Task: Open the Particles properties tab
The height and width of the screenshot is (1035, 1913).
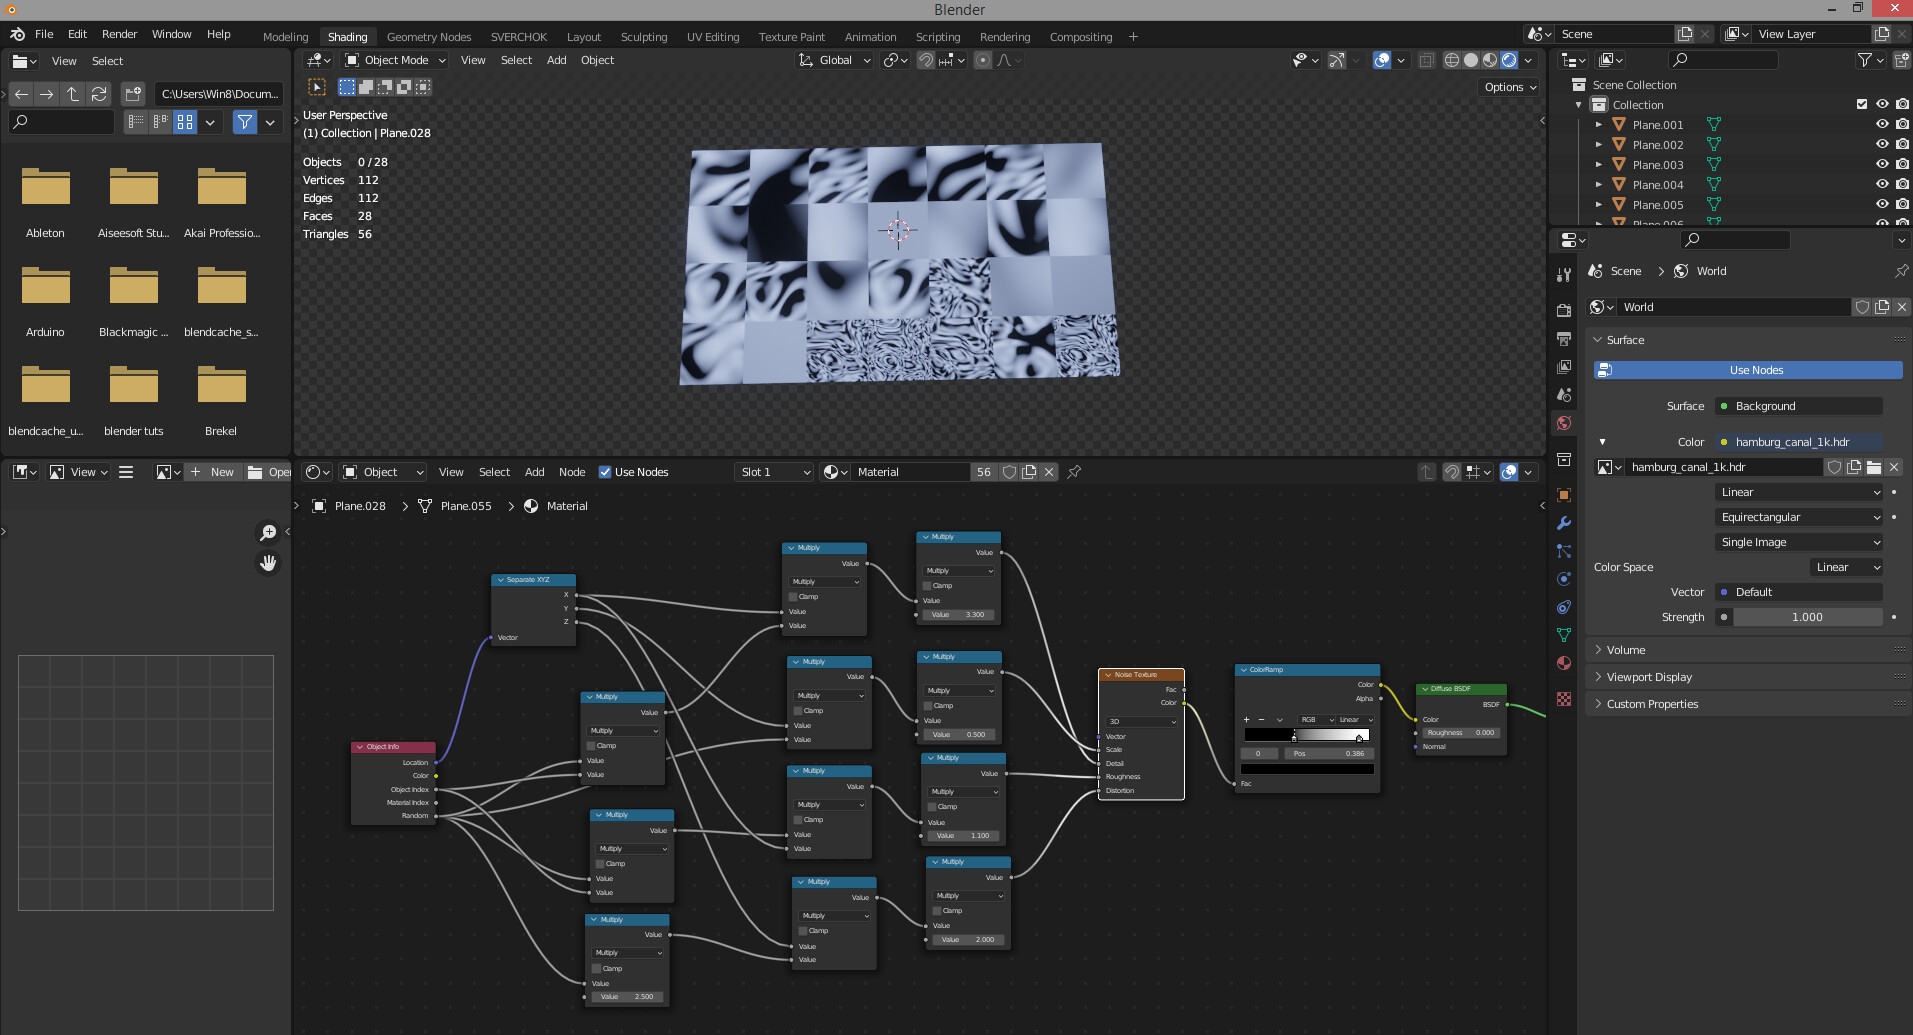Action: 1564,551
